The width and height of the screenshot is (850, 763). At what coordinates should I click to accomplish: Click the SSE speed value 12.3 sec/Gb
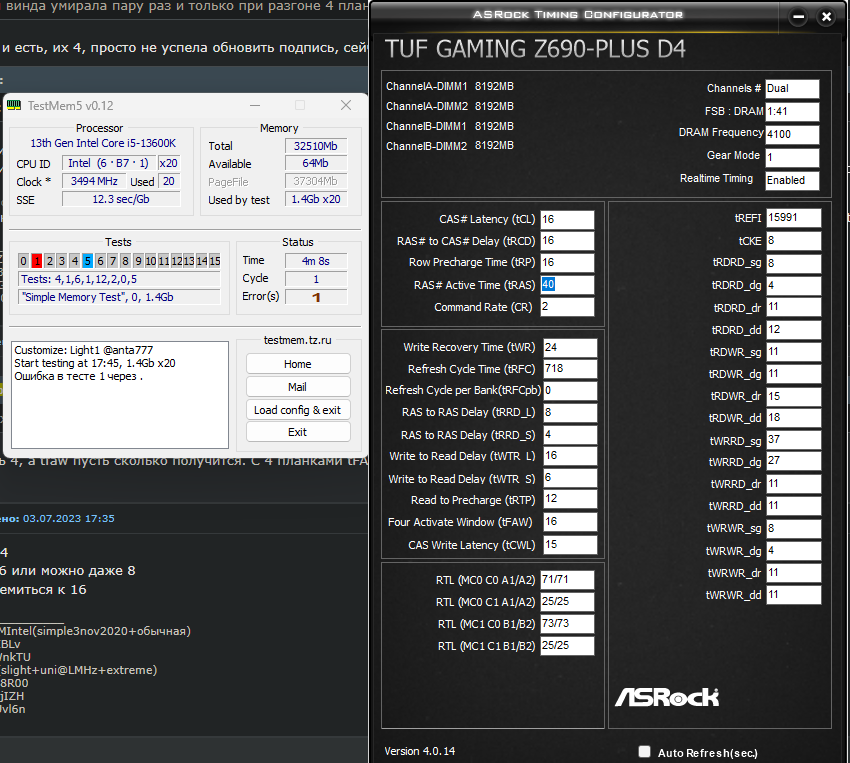click(121, 199)
